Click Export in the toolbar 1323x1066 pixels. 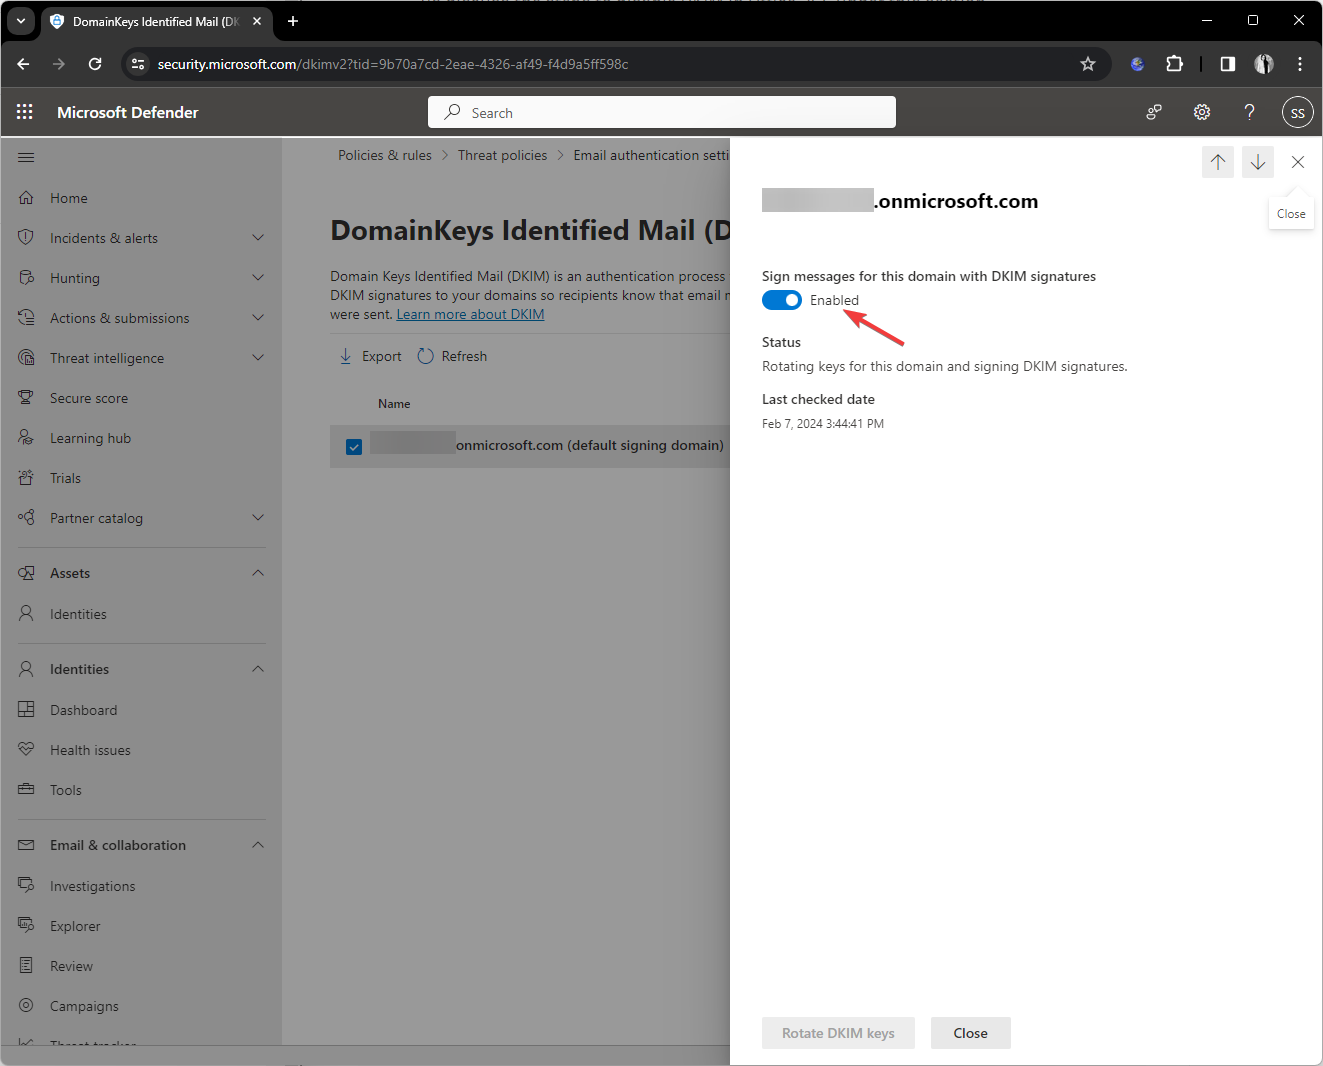370,356
